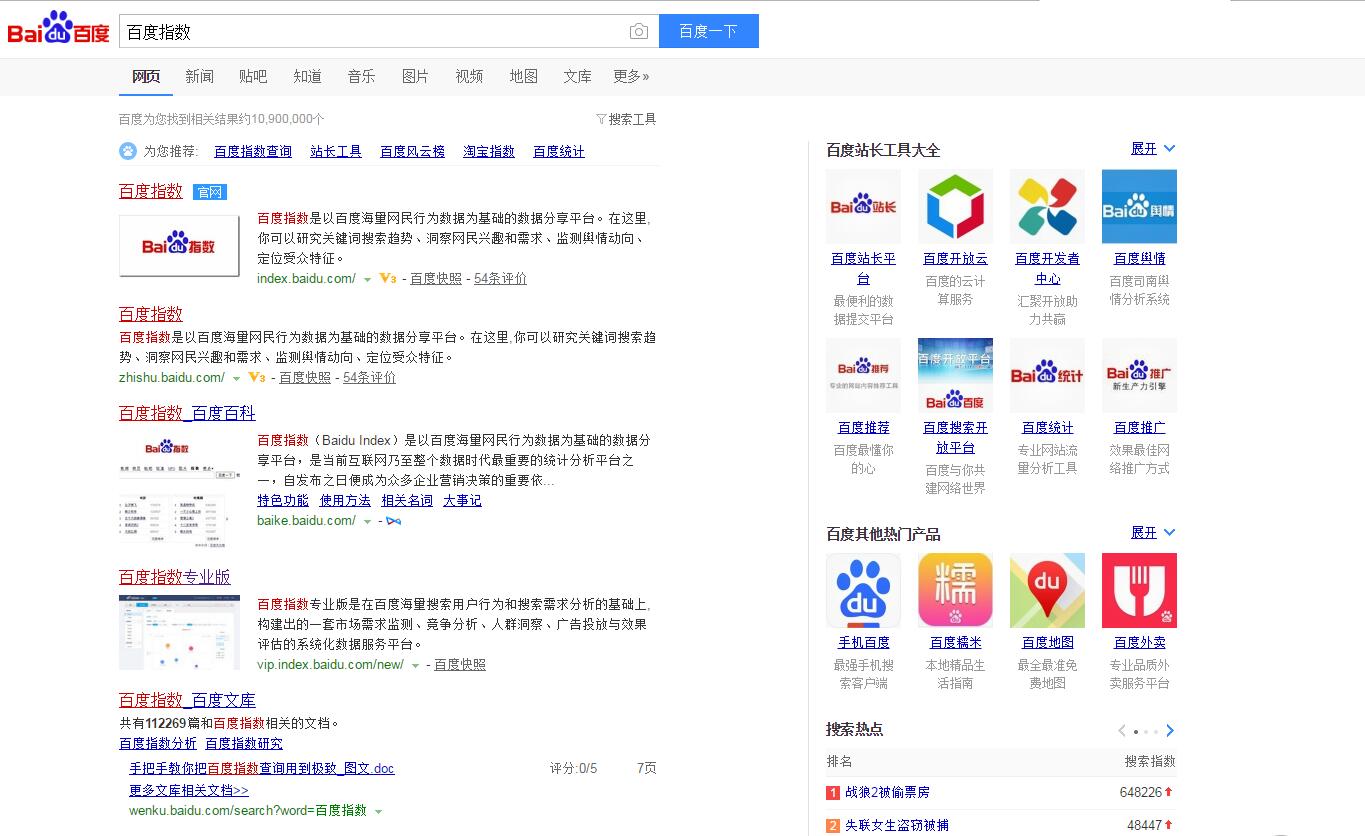1365x836 pixels.
Task: Open the 百度站长平台 logo icon
Action: click(x=862, y=205)
